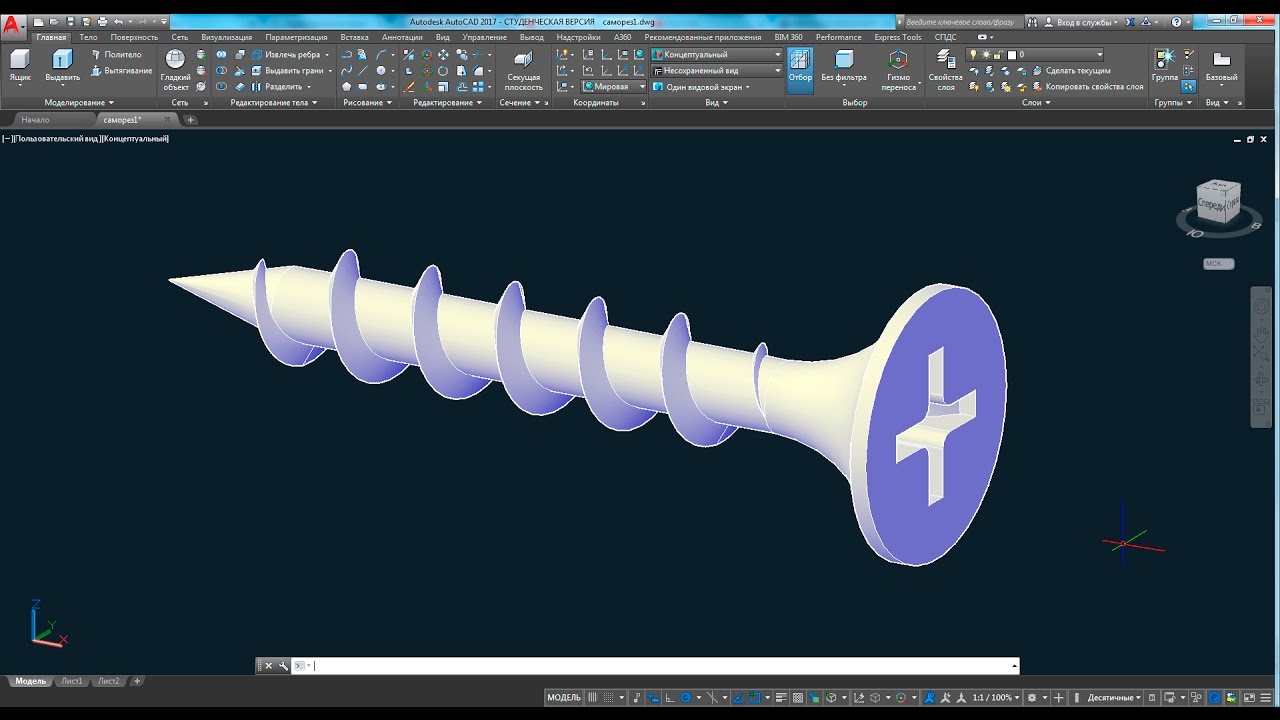
Task: Open the Поверхность ribbon tab
Action: (134, 37)
